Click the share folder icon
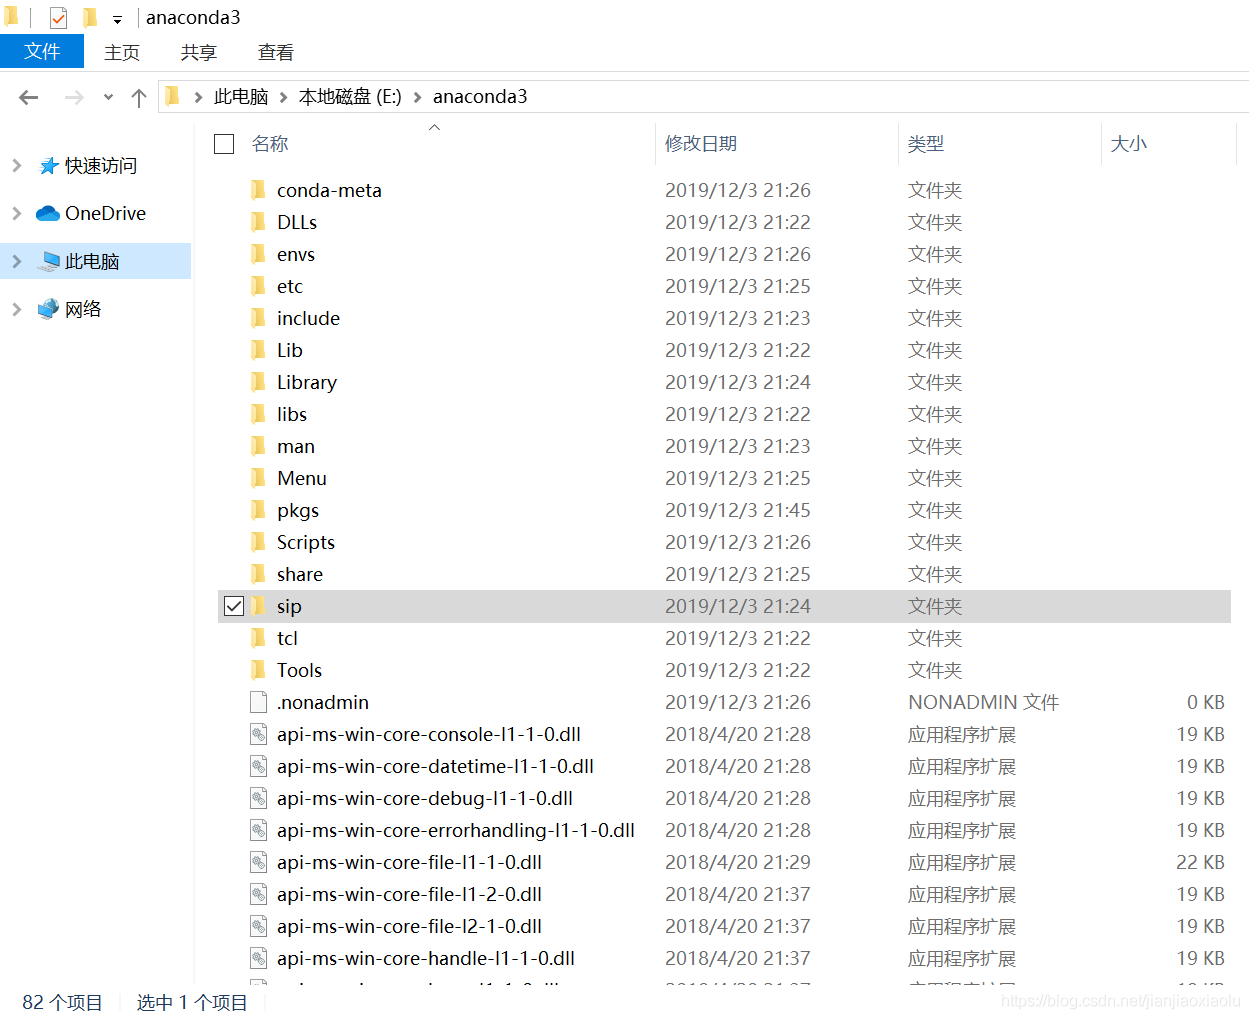Image resolution: width=1249 pixels, height=1019 pixels. [x=258, y=574]
